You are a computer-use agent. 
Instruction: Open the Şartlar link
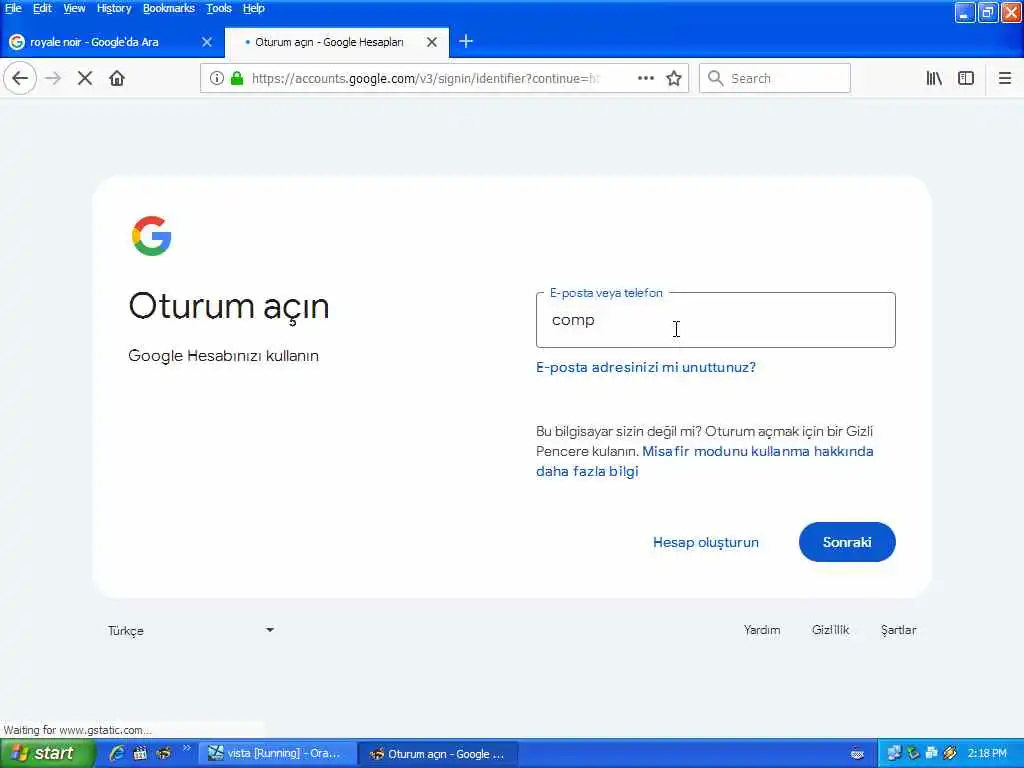899,630
